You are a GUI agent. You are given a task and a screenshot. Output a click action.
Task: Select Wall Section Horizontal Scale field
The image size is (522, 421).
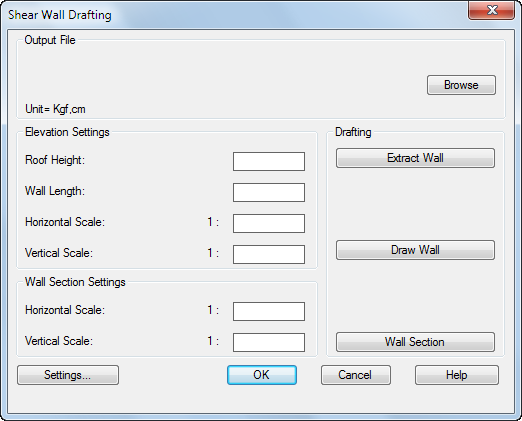[269, 311]
